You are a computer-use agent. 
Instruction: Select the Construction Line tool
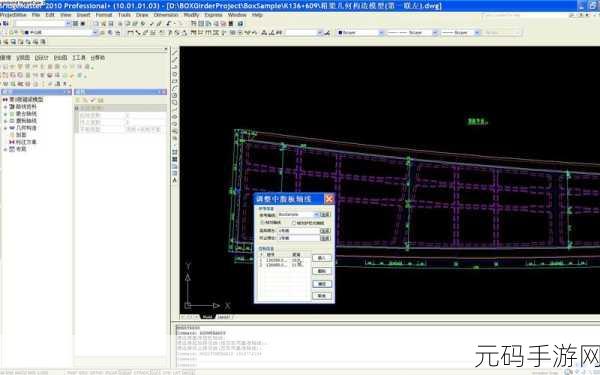tap(175, 60)
